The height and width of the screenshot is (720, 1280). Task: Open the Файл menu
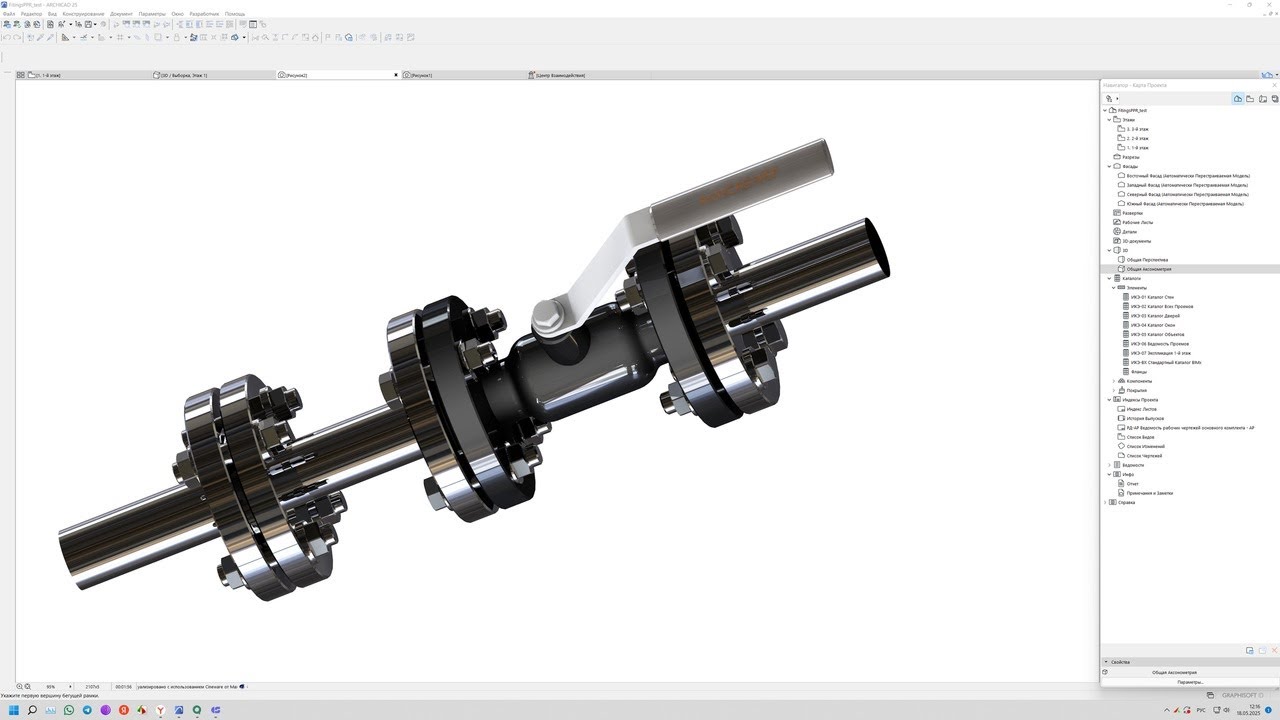coord(8,14)
